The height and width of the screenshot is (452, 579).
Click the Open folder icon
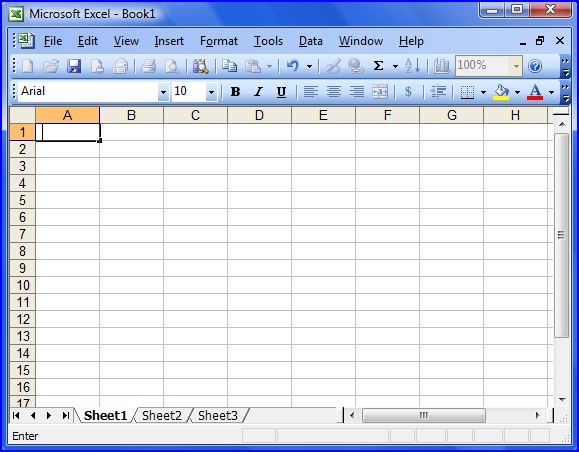click(x=51, y=66)
